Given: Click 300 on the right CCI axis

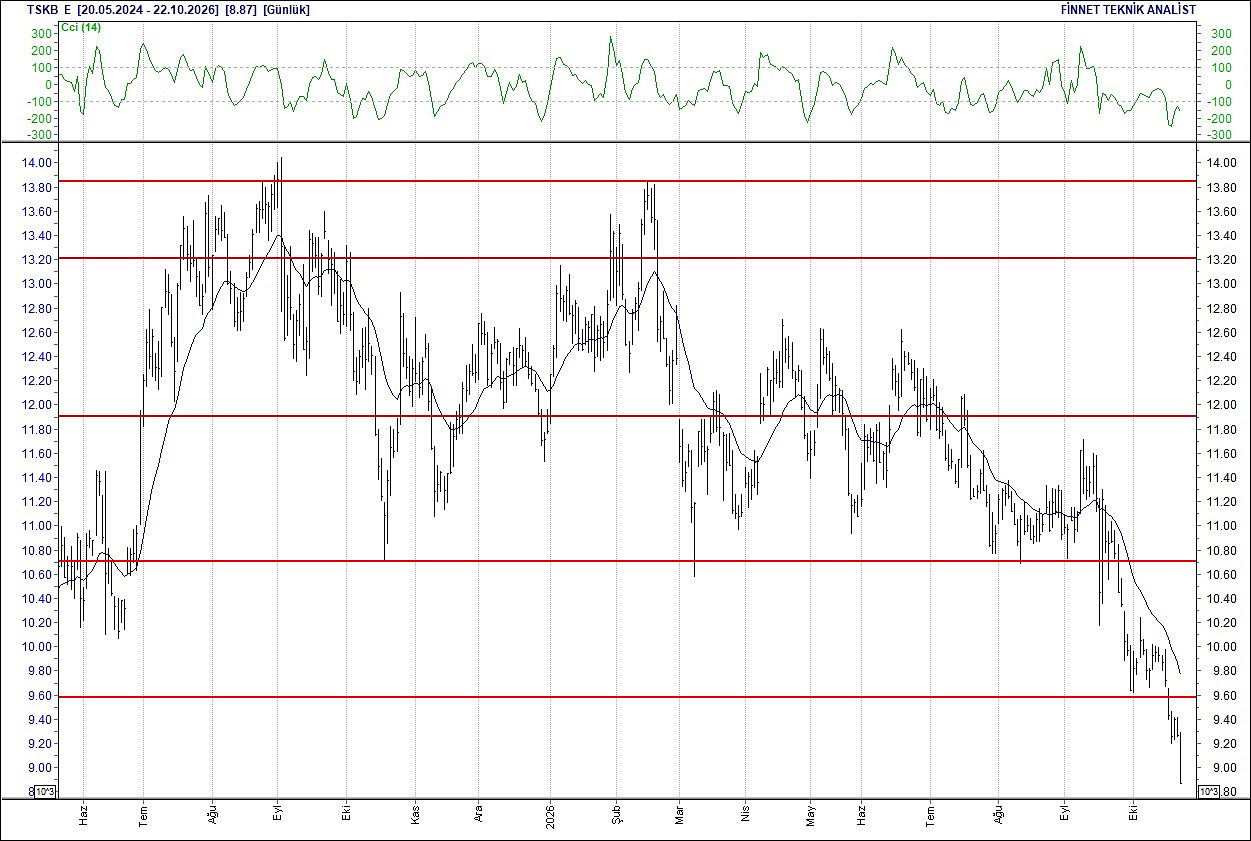Looking at the screenshot, I should pyautogui.click(x=1221, y=34).
